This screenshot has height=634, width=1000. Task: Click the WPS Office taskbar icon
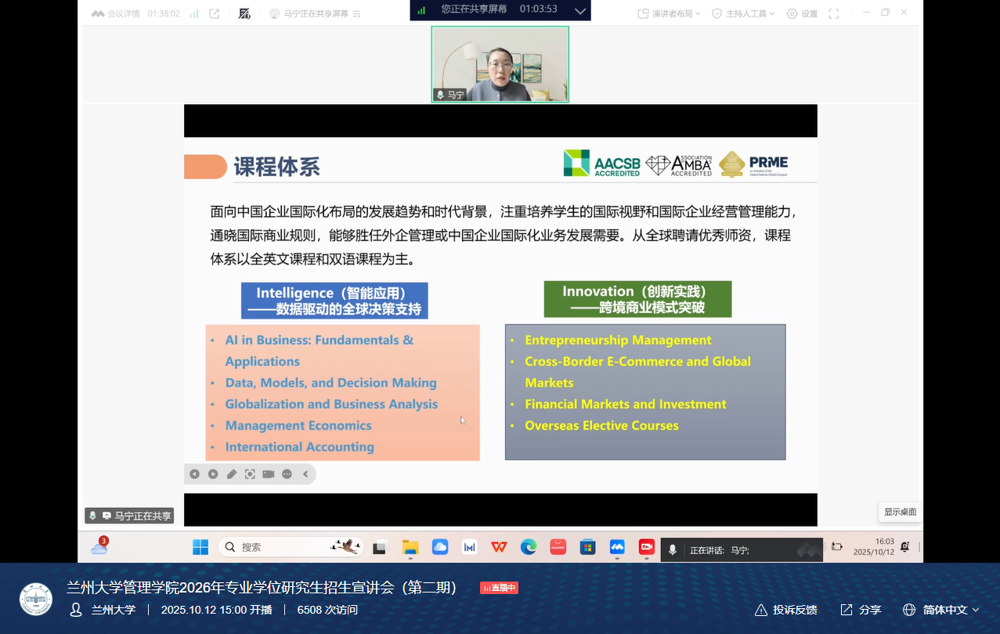(x=498, y=547)
